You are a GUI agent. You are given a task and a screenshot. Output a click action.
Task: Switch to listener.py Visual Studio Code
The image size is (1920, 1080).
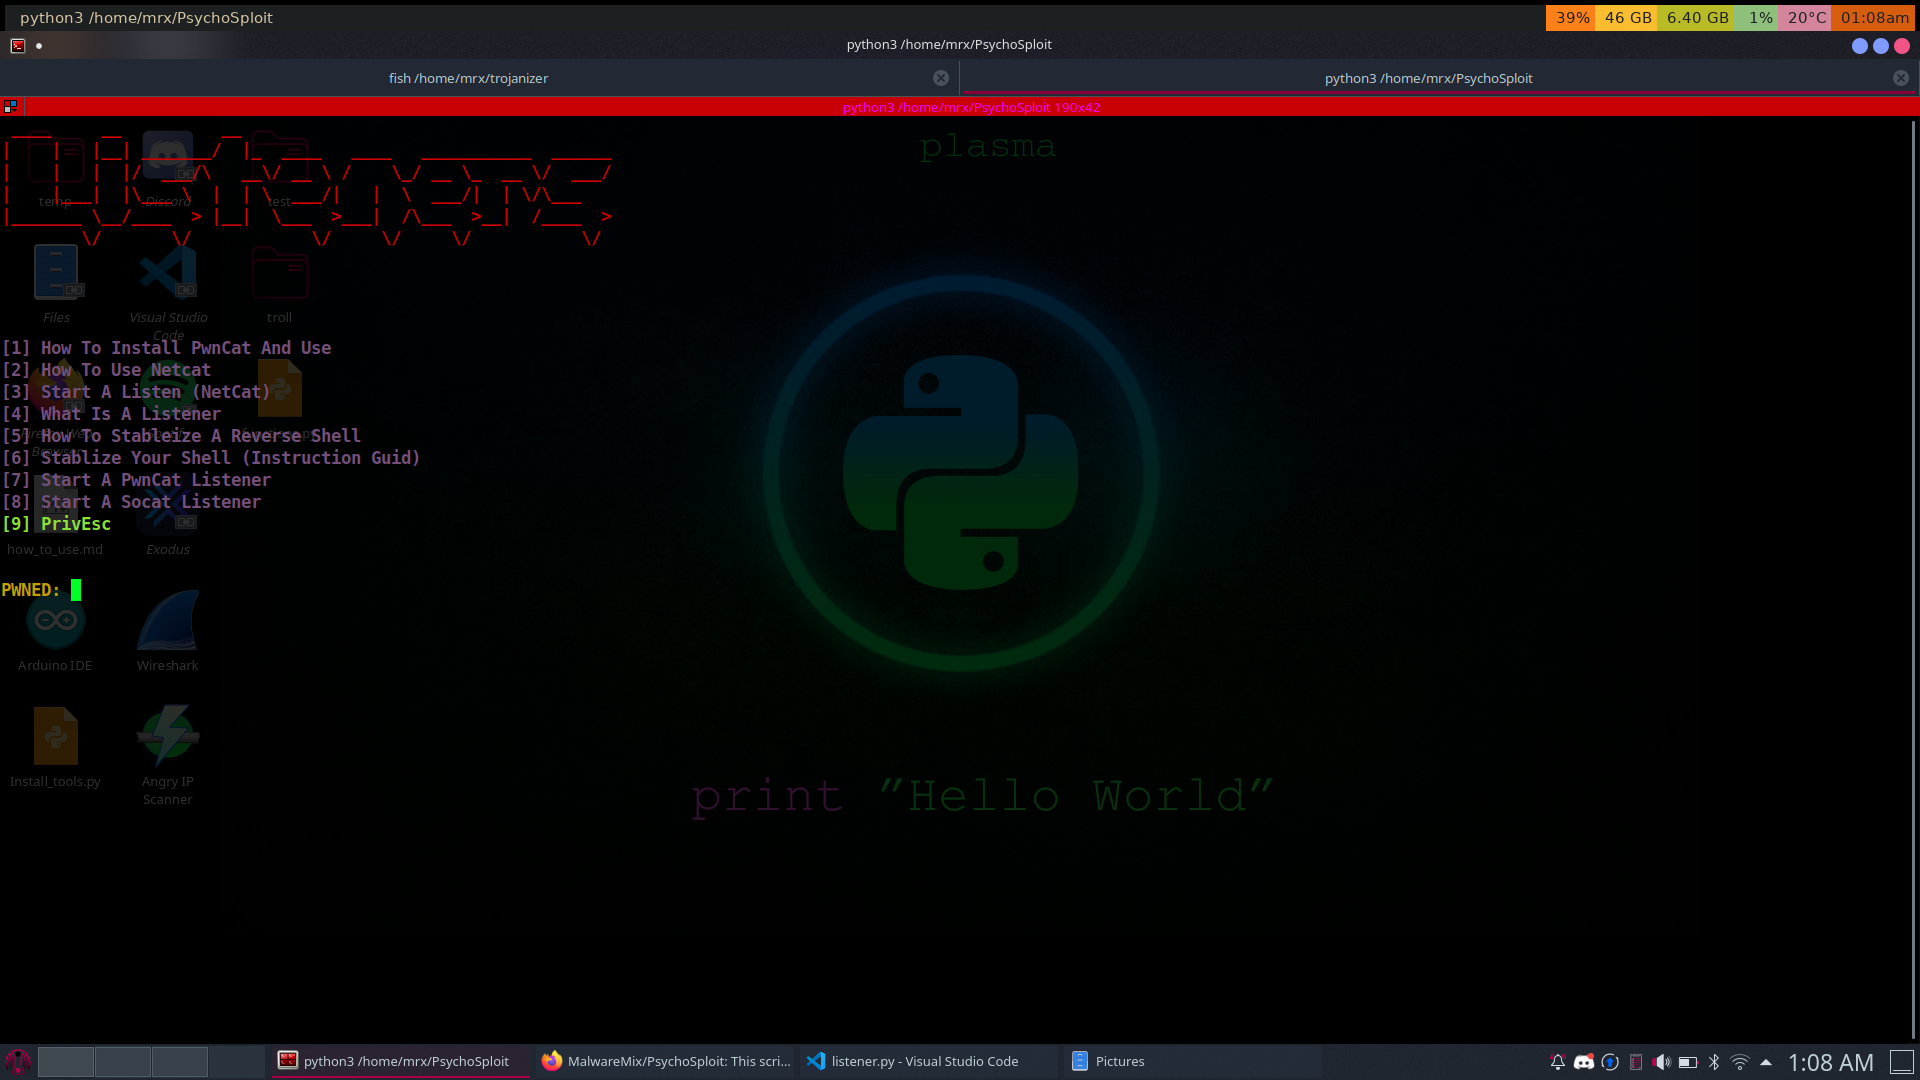pos(914,1061)
